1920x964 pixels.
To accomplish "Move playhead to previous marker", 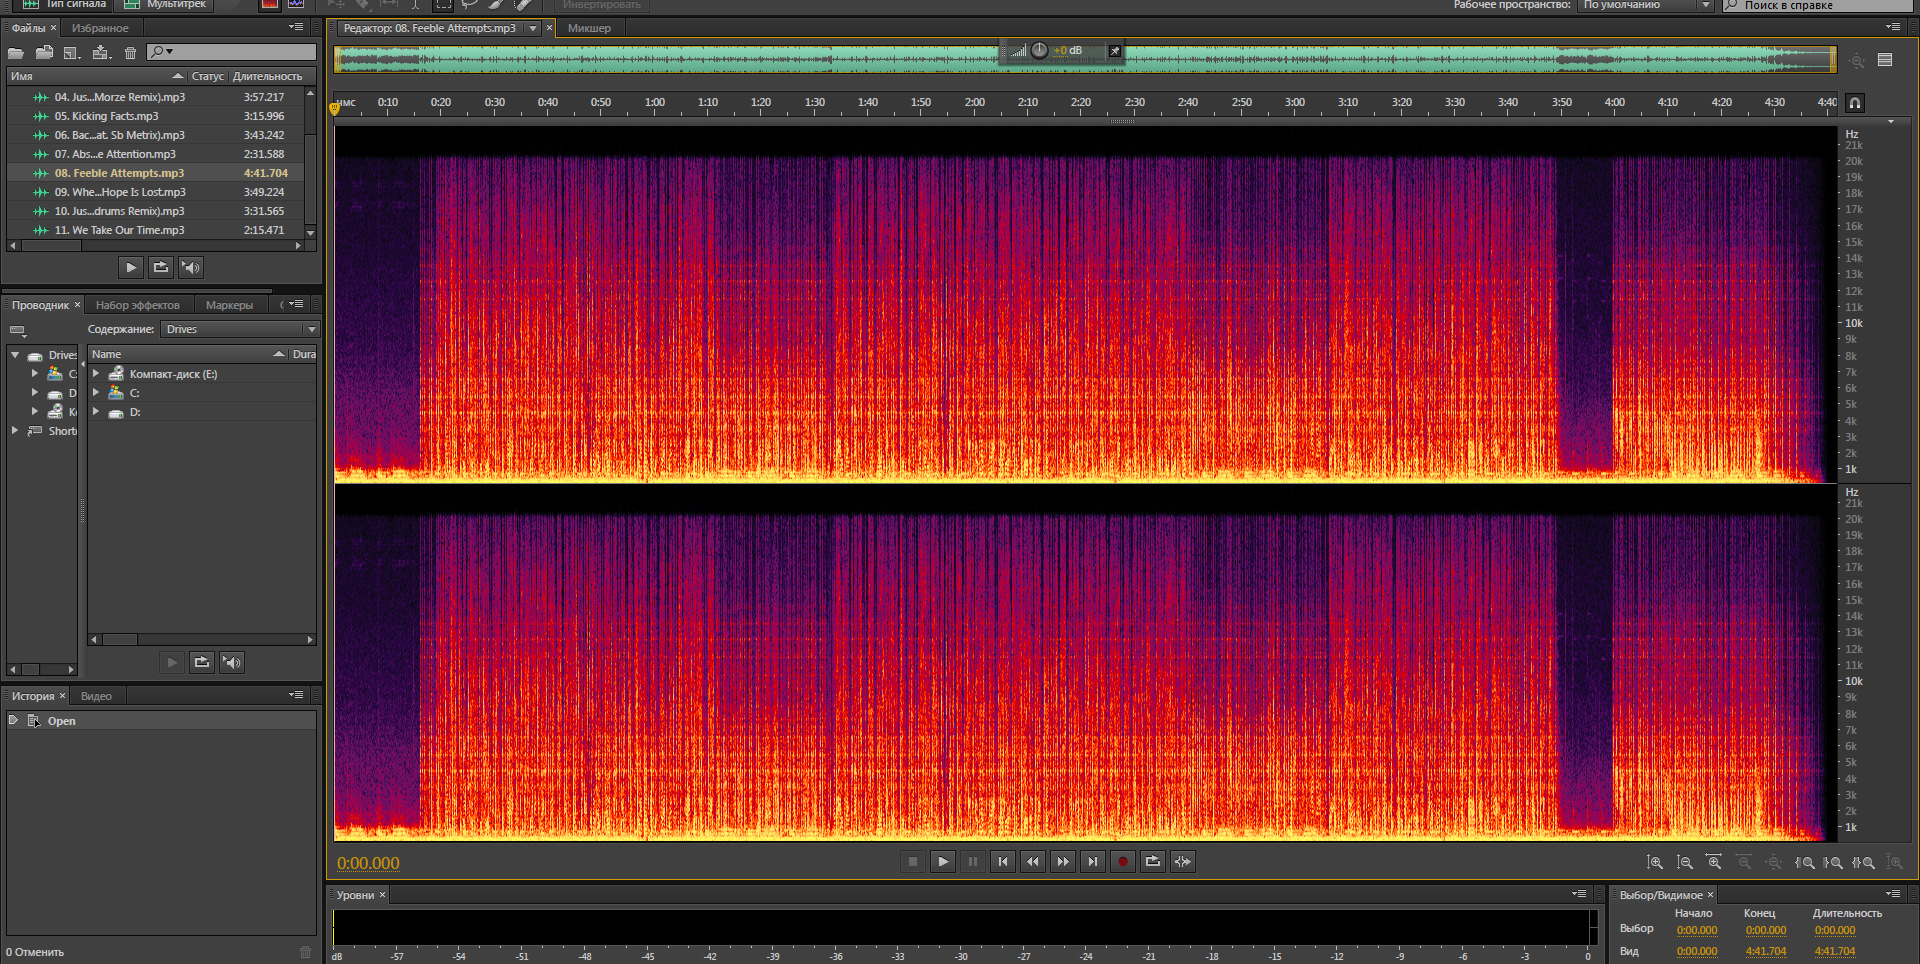I will (x=1002, y=861).
